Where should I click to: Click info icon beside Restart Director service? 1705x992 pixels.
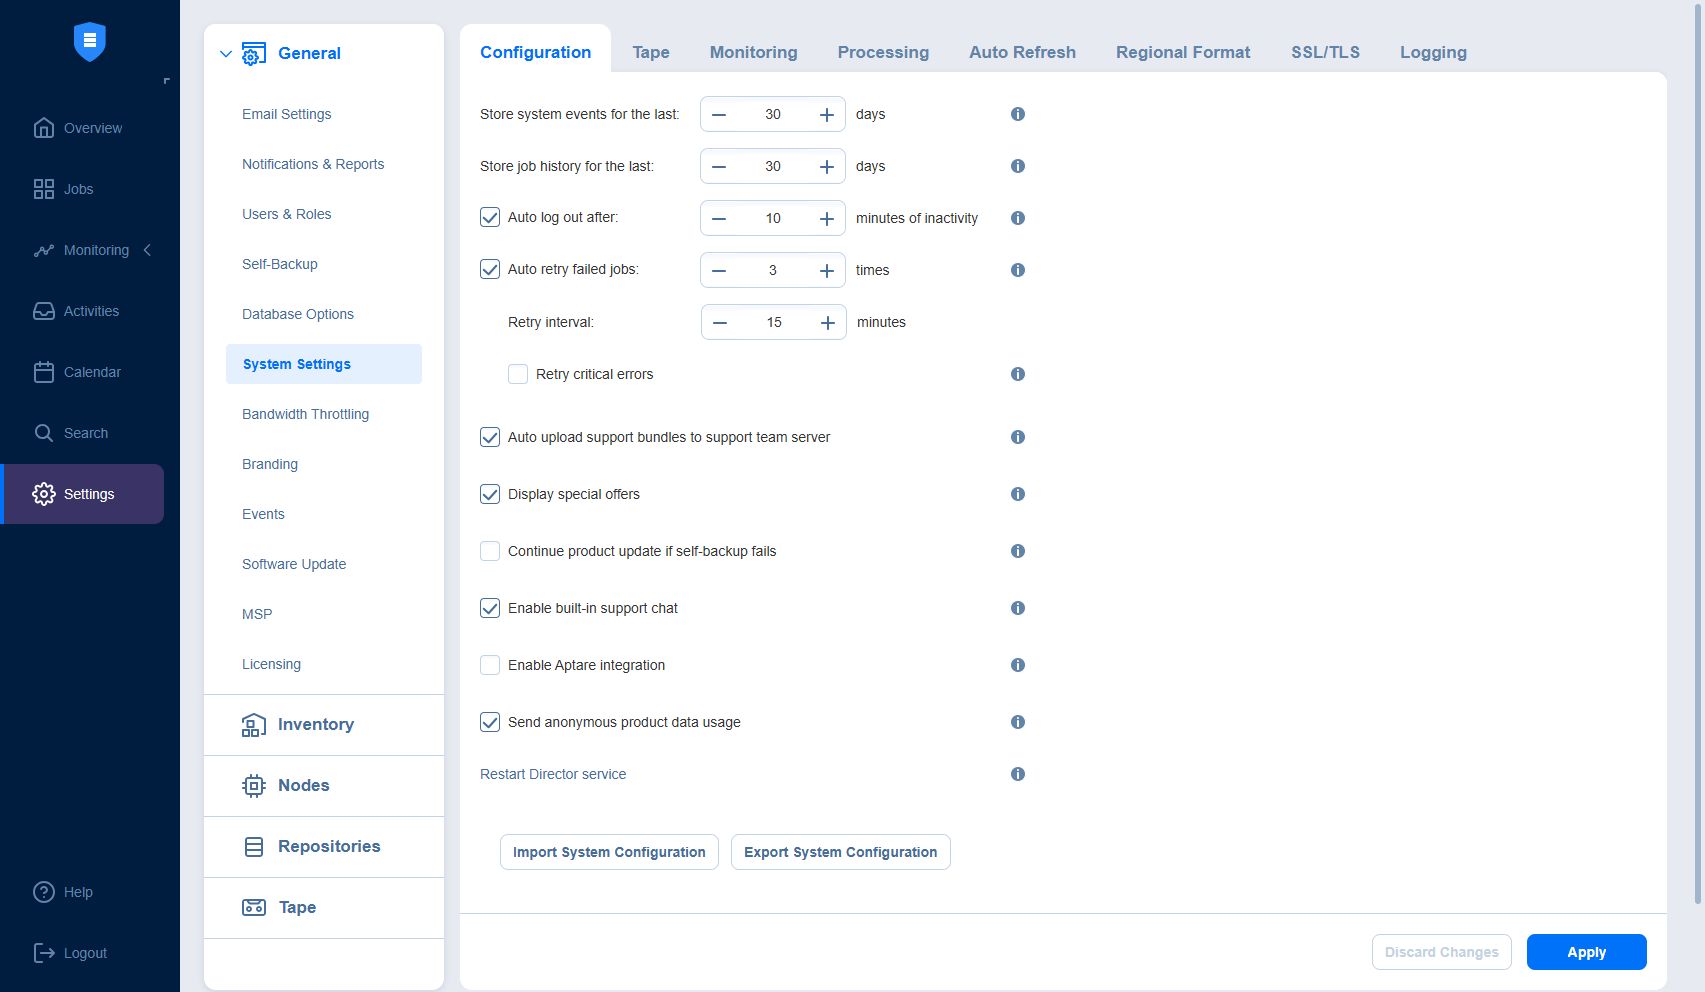point(1017,774)
